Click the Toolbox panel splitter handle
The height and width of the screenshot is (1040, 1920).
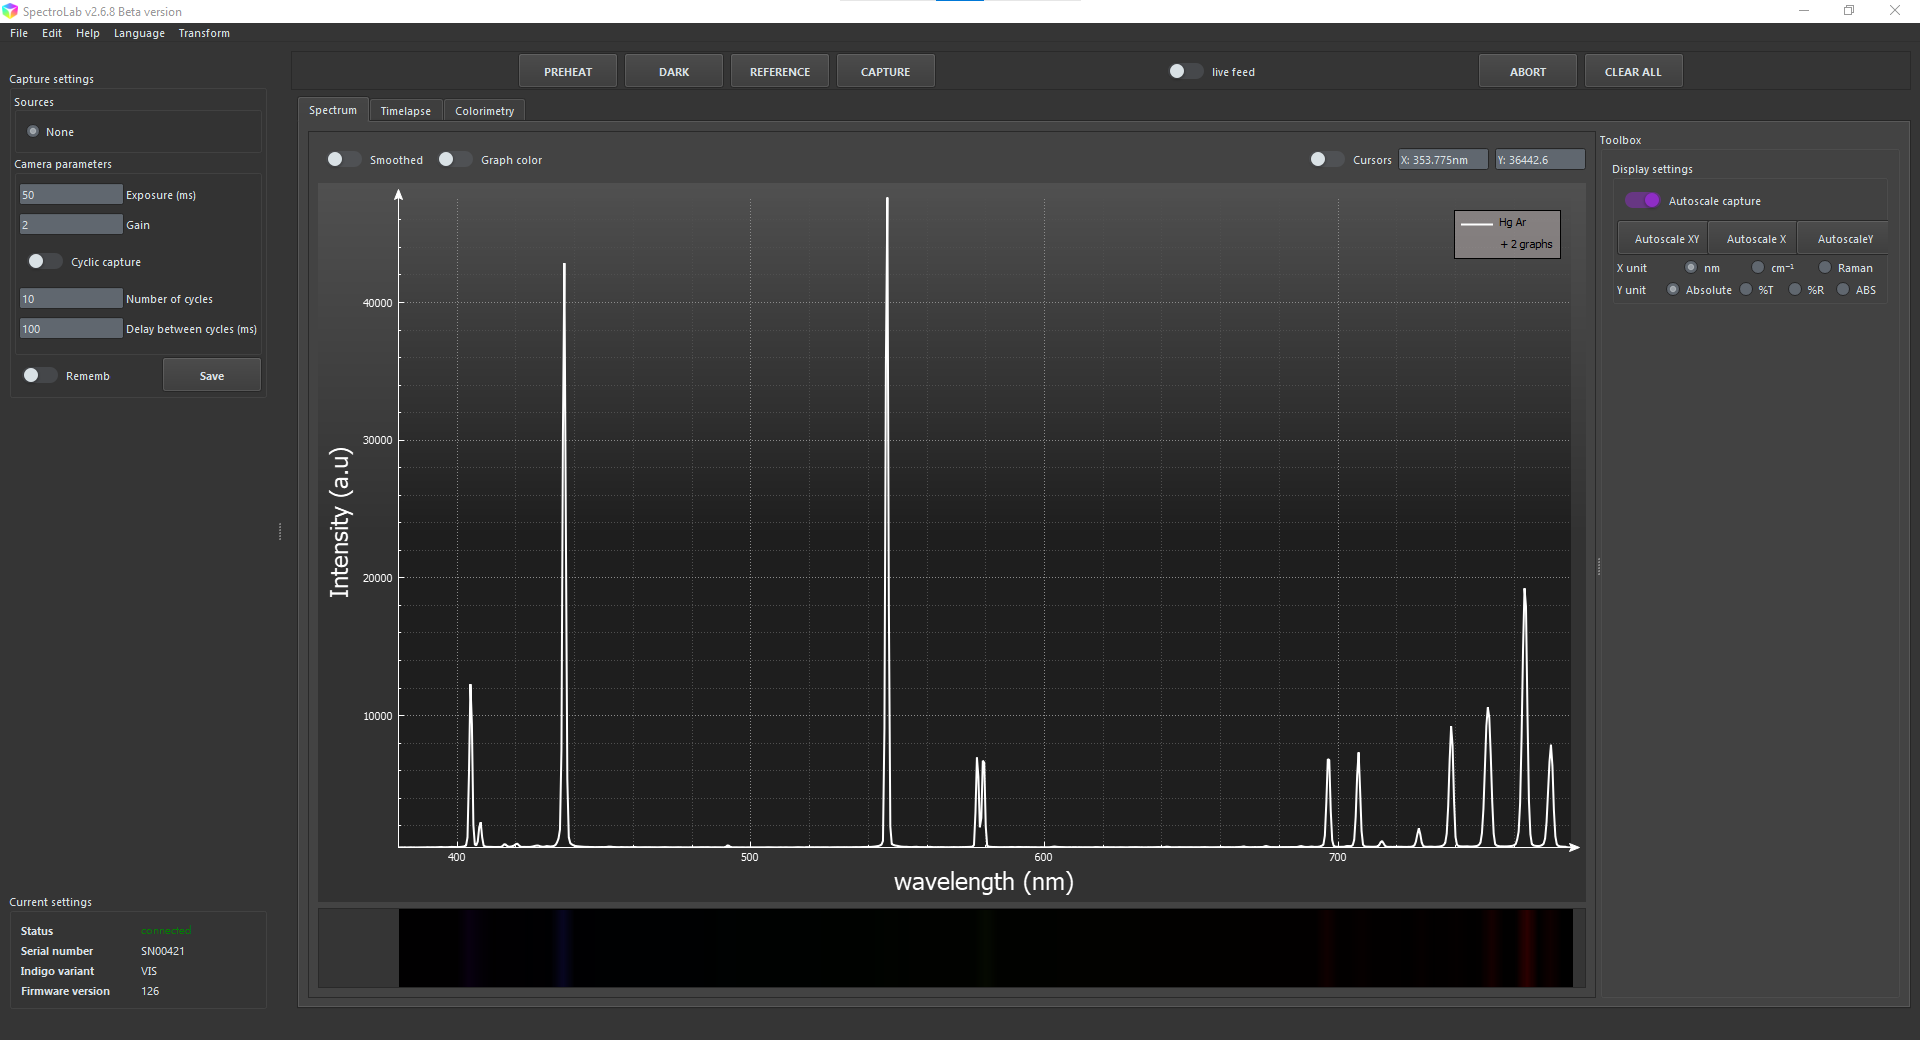pyautogui.click(x=1599, y=567)
